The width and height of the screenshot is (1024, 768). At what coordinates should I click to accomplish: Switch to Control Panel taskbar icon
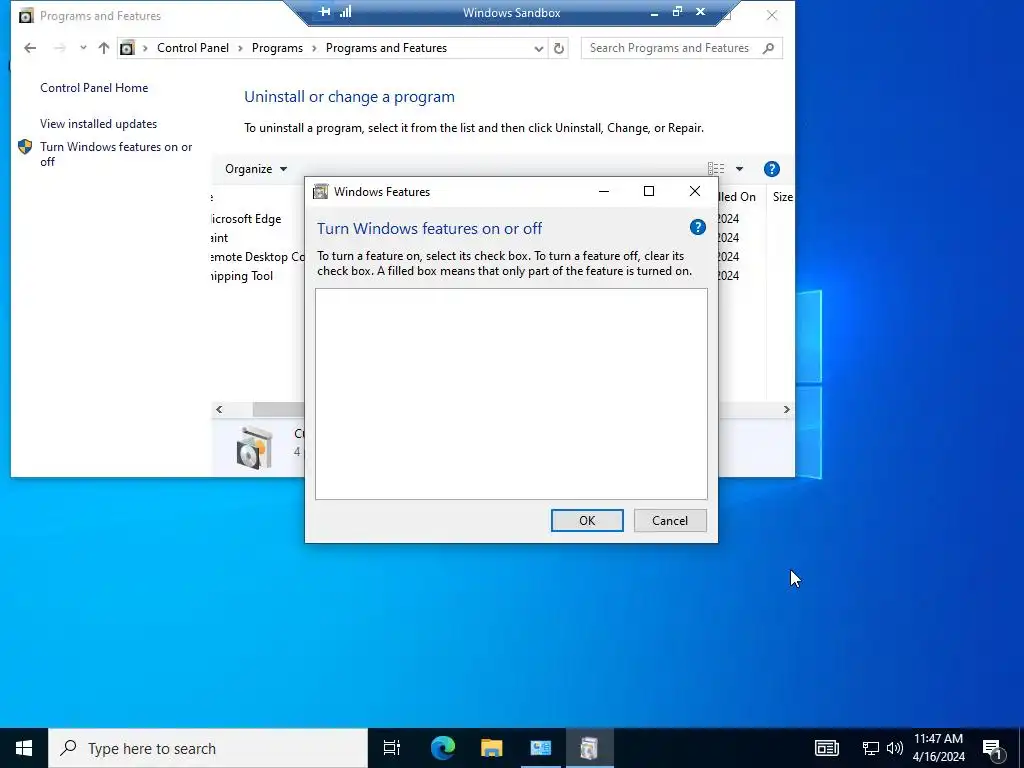[541, 748]
